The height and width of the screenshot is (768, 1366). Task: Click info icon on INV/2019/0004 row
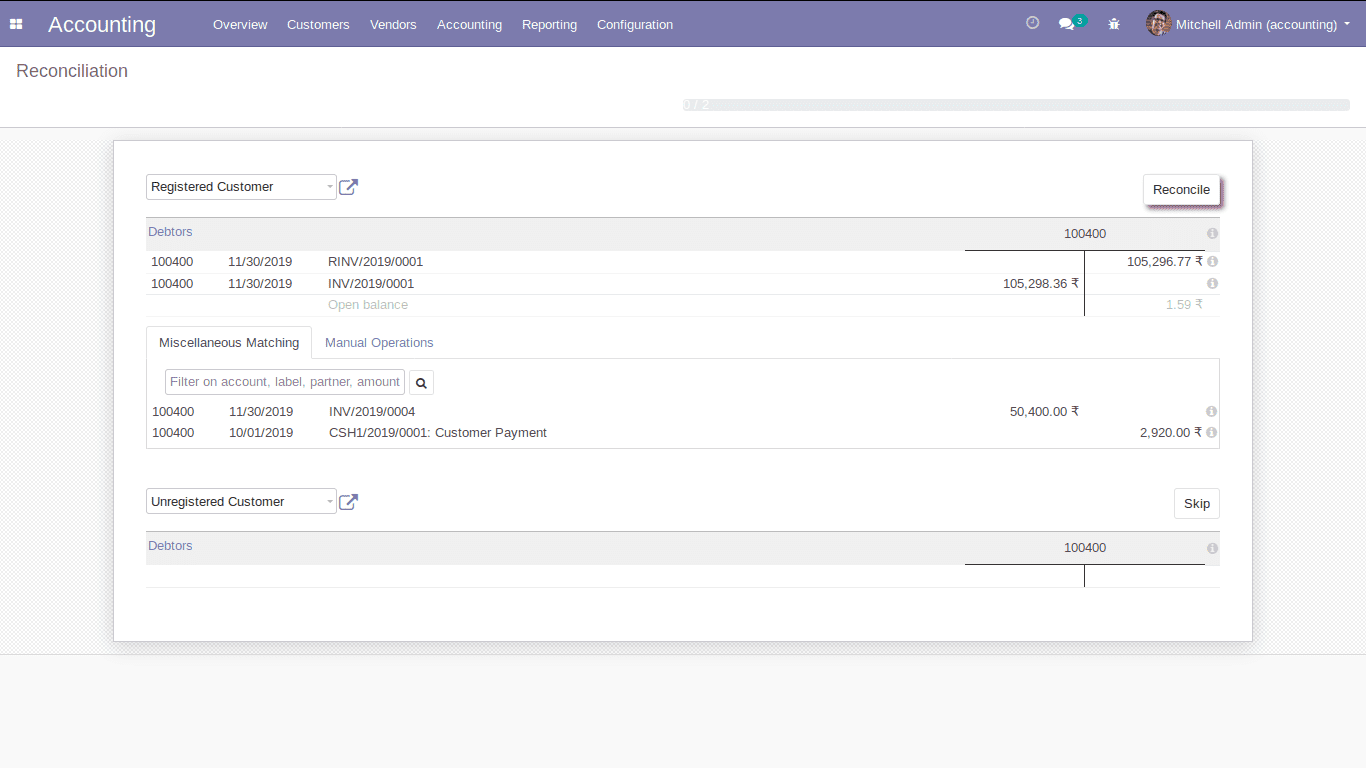(1211, 412)
